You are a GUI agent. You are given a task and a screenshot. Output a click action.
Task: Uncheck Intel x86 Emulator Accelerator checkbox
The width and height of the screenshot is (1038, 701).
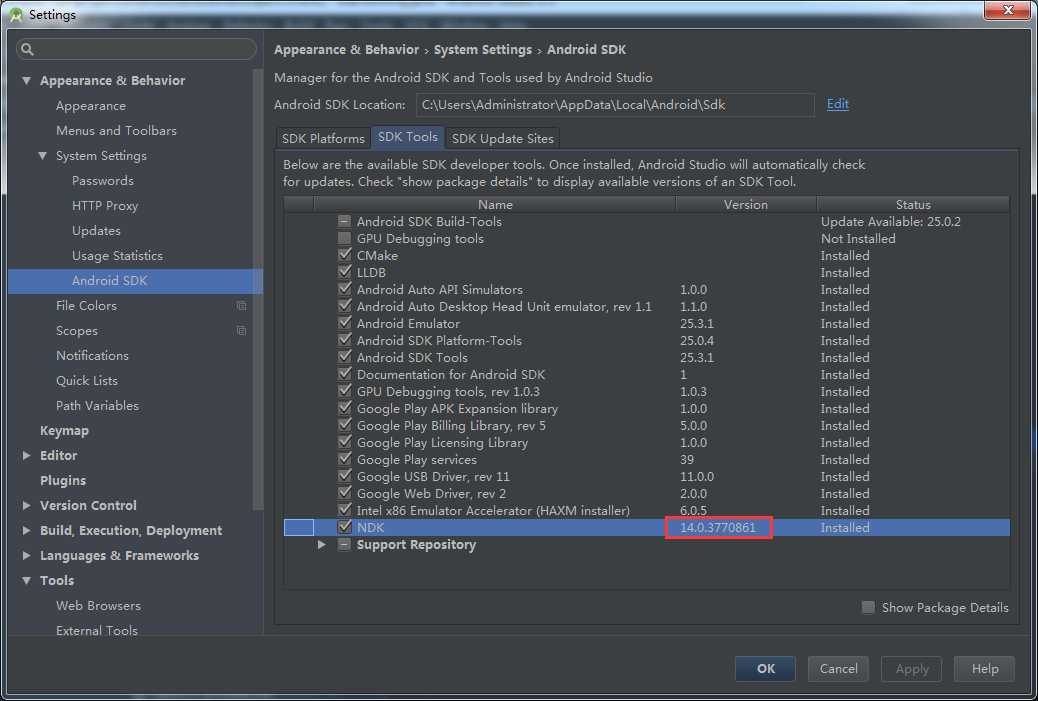(344, 510)
